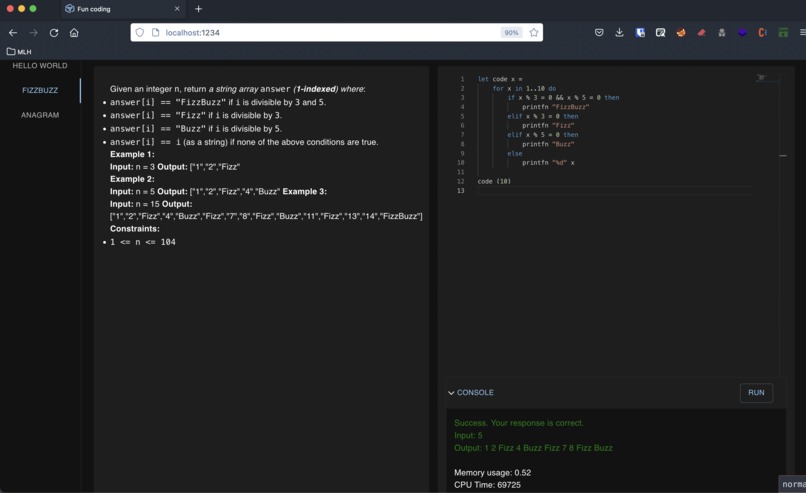
Task: Go back with the browser back arrow
Action: point(13,32)
